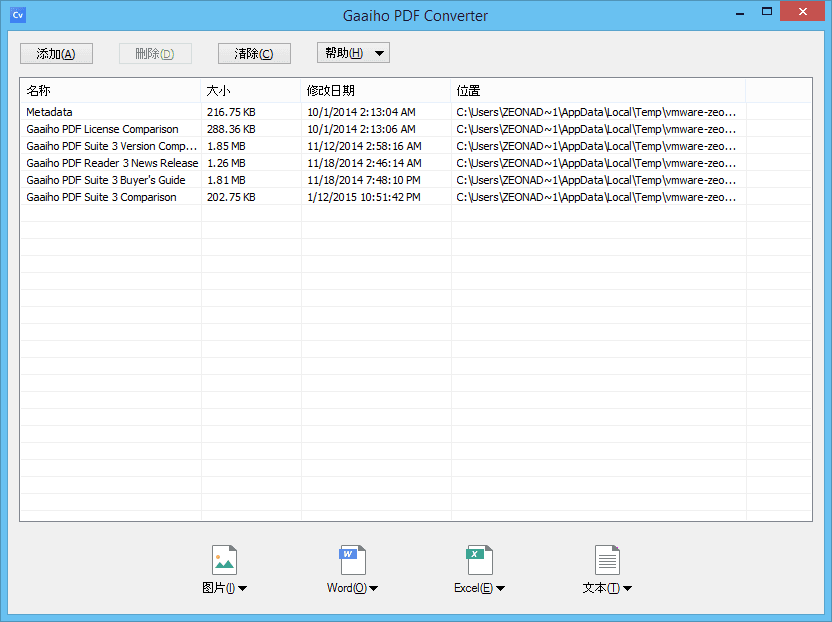Select Gaaiho PDF License Comparison file
The image size is (832, 622).
pyautogui.click(x=102, y=129)
